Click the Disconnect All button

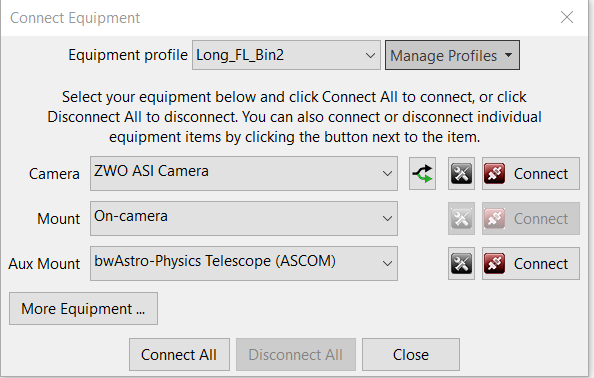click(296, 355)
